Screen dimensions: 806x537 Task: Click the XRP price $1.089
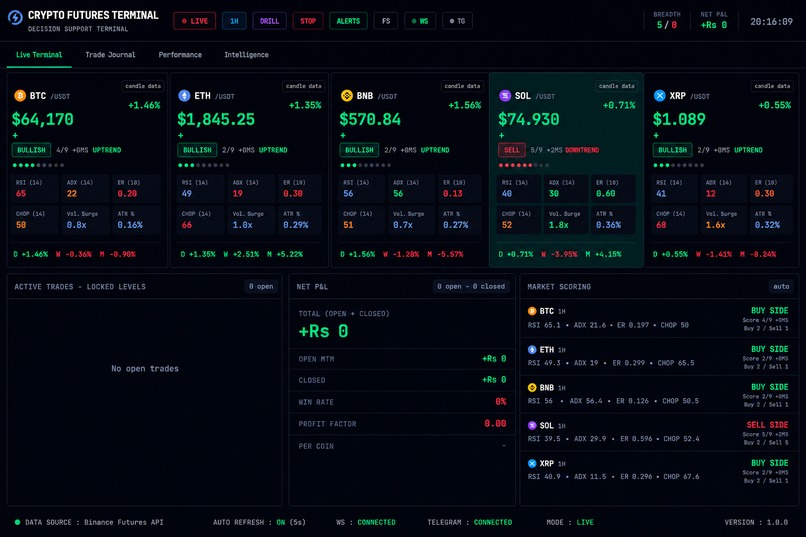(679, 119)
